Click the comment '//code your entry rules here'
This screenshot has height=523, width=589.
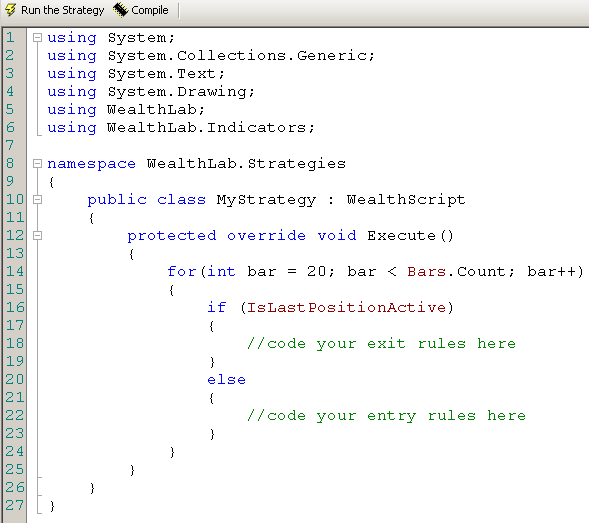click(386, 416)
